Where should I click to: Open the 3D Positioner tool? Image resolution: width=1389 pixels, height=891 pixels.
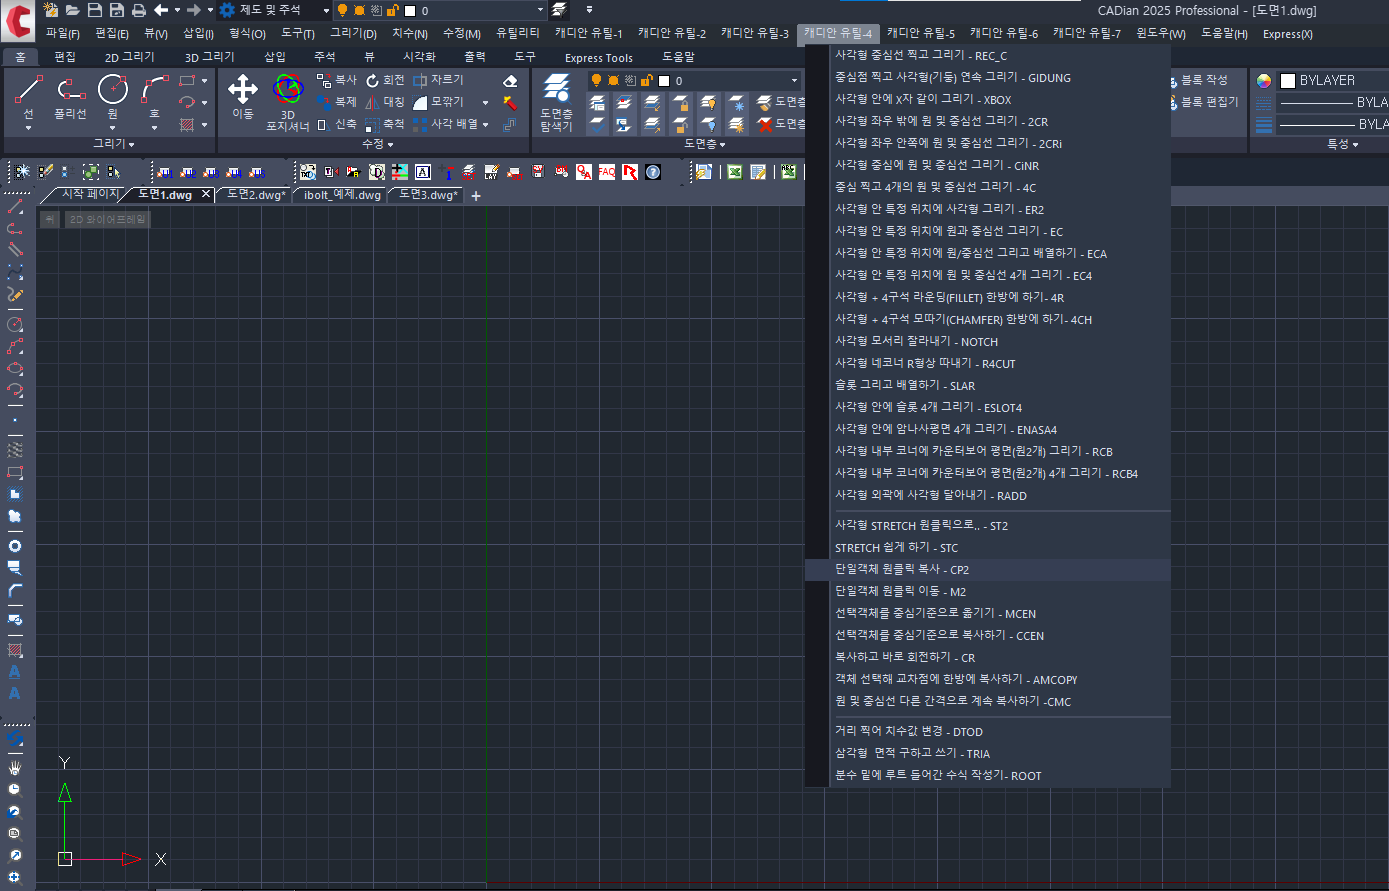[x=288, y=100]
